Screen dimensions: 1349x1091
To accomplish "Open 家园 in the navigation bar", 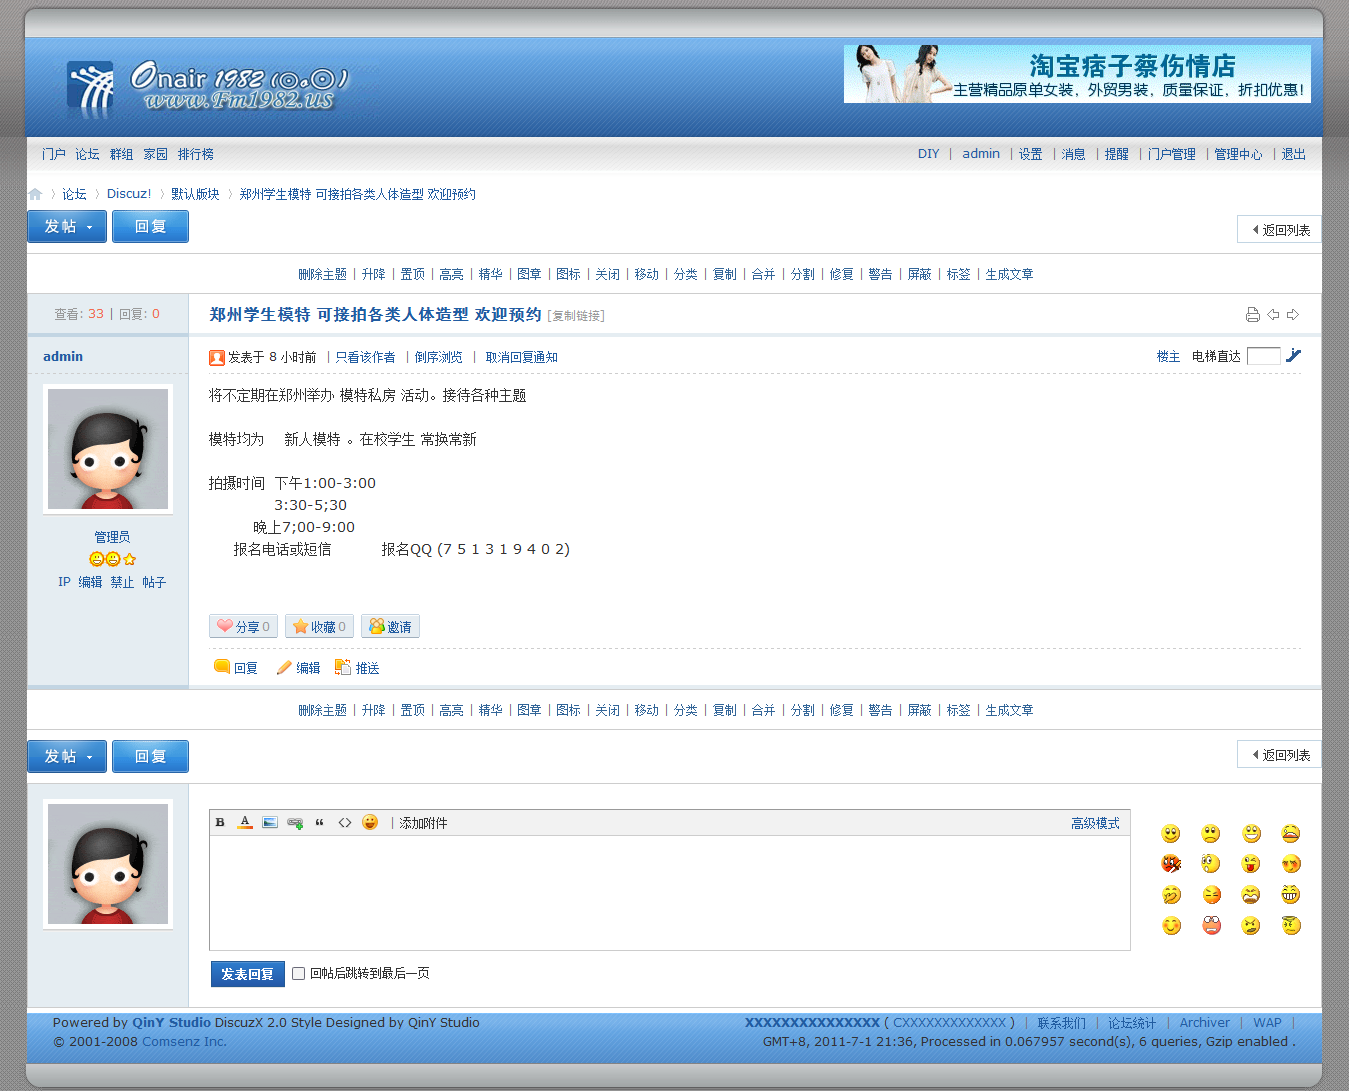I will (155, 154).
